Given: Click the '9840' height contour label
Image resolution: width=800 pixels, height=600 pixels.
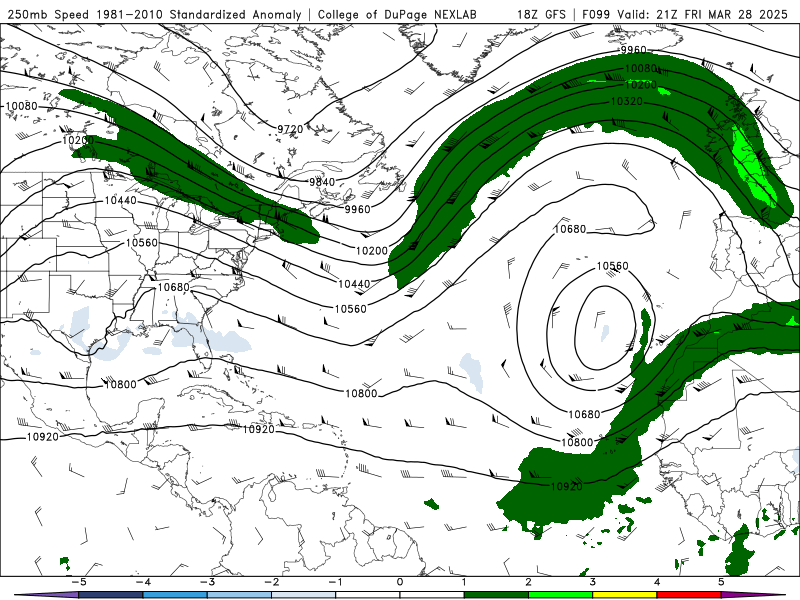Looking at the screenshot, I should coord(322,182).
